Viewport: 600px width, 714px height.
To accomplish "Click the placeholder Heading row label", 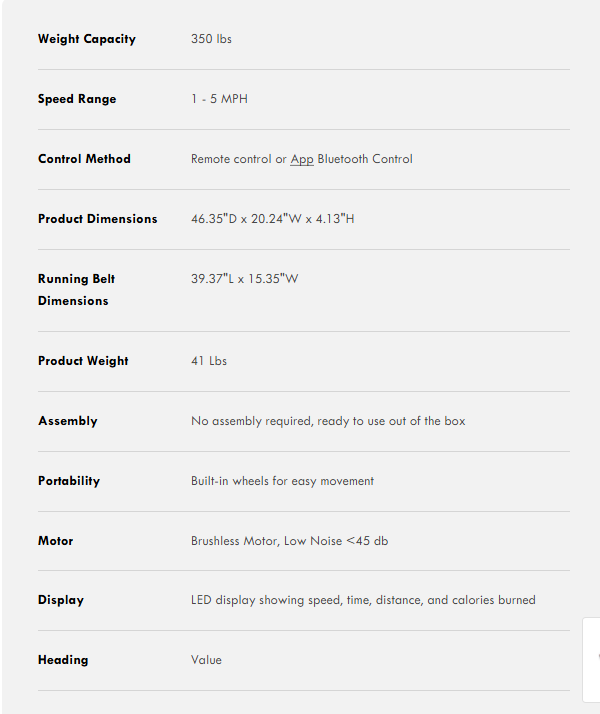I will 63,660.
